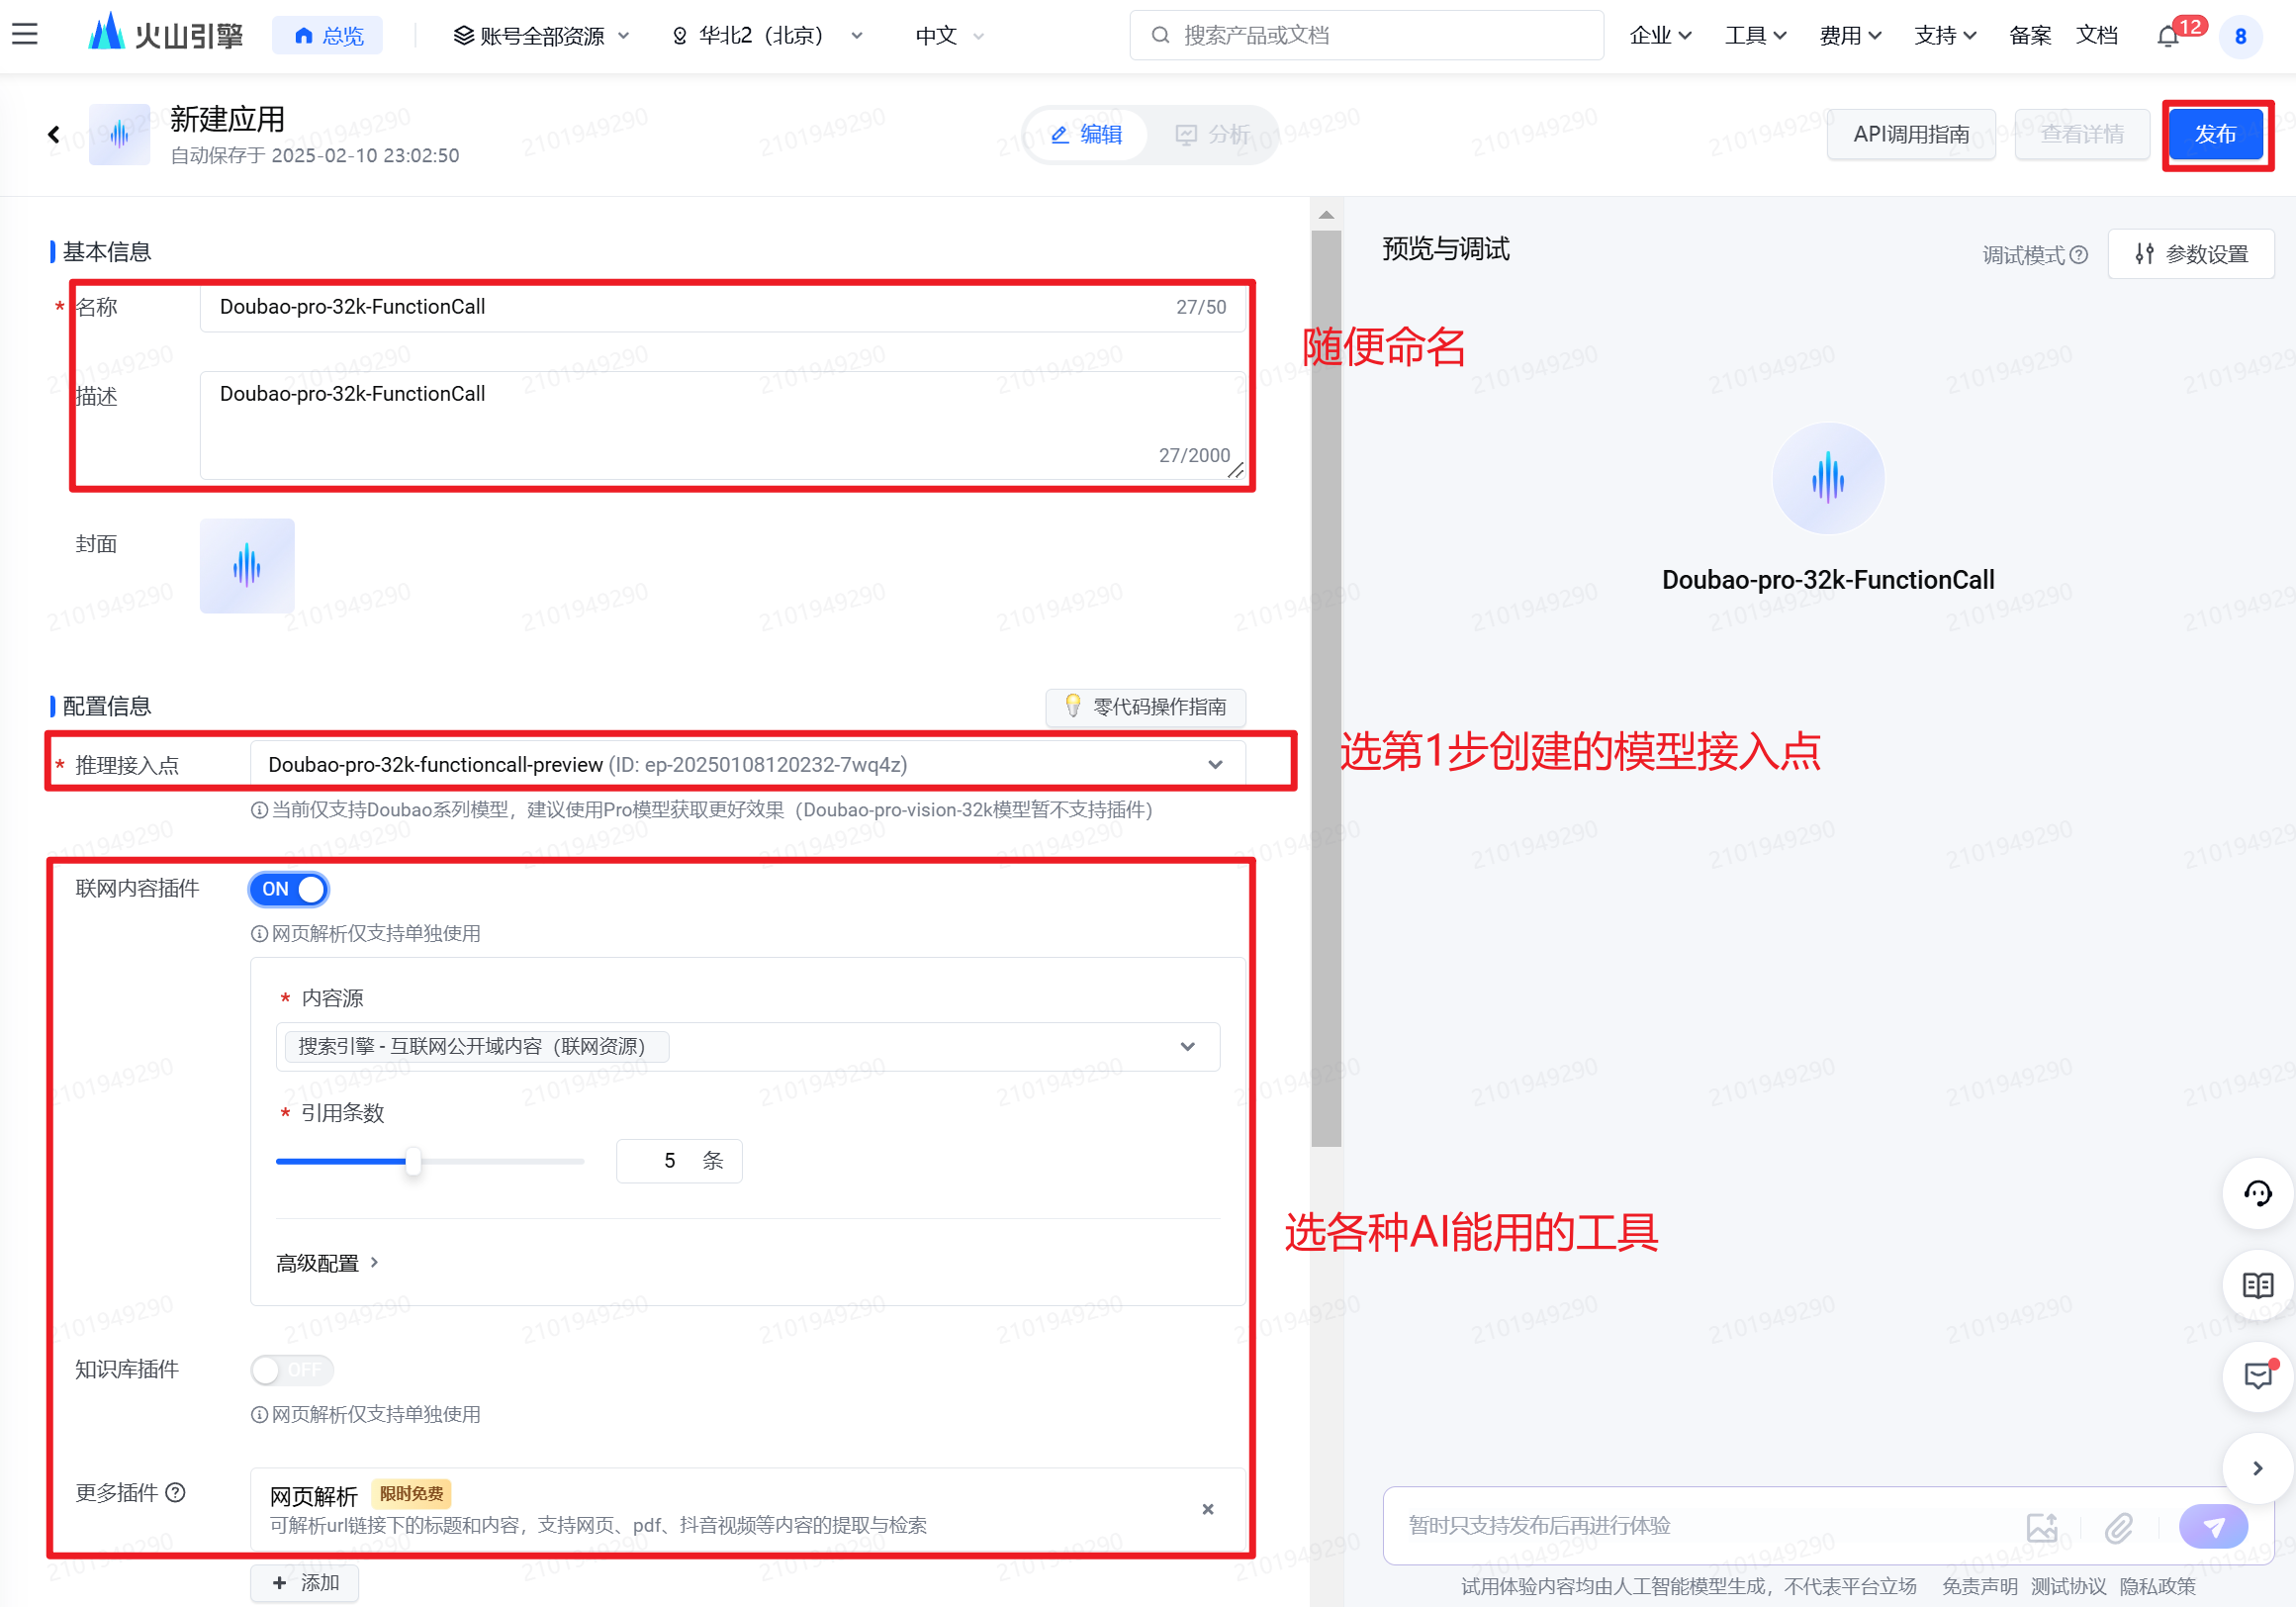Open the 支持 menu
The image size is (2296, 1607).
(1945, 36)
